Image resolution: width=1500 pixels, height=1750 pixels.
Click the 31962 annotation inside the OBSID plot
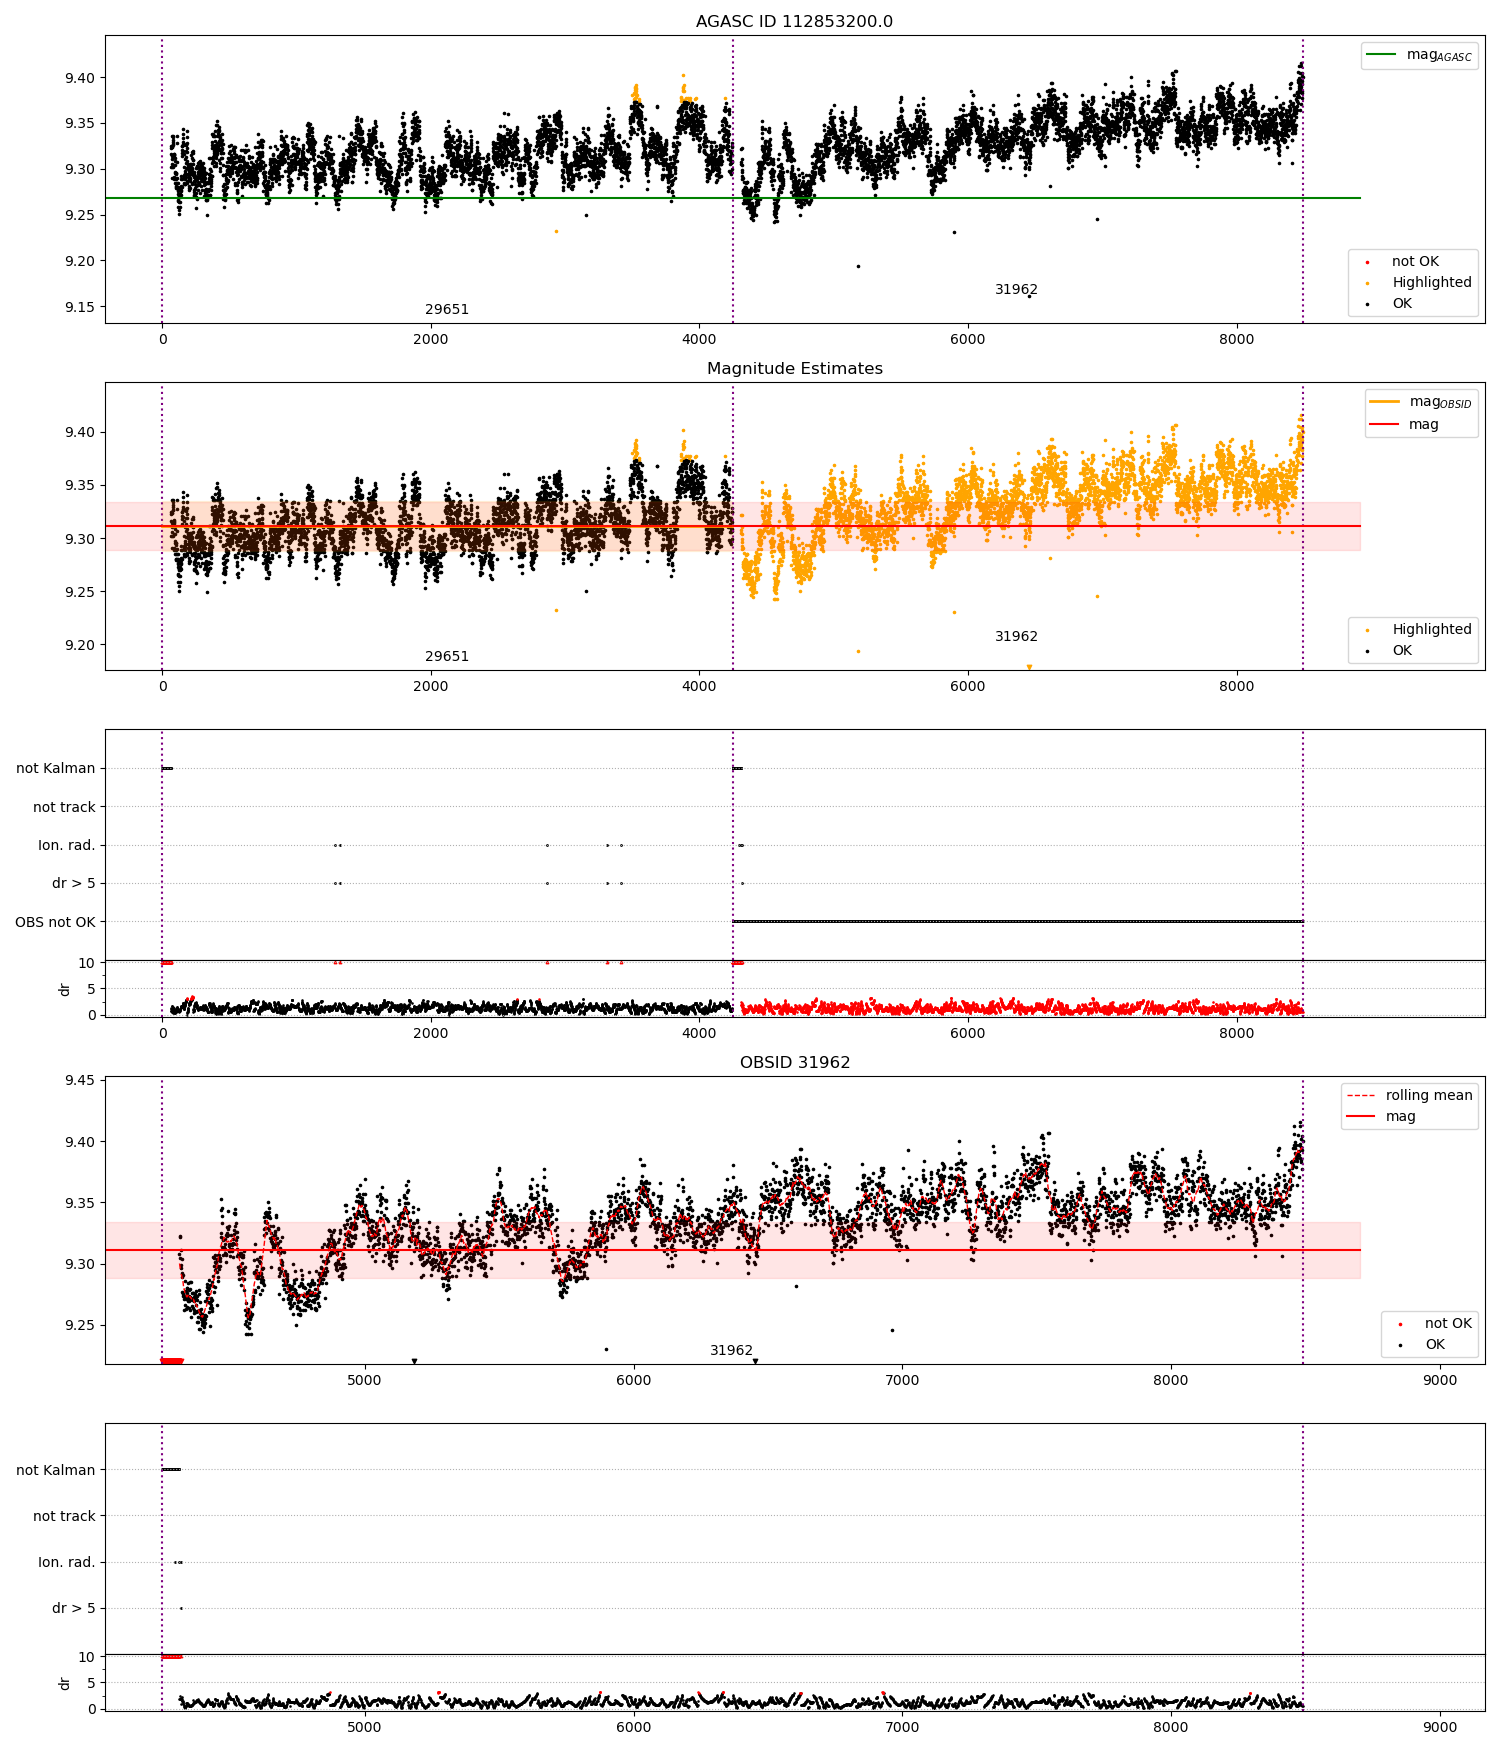click(x=731, y=1351)
